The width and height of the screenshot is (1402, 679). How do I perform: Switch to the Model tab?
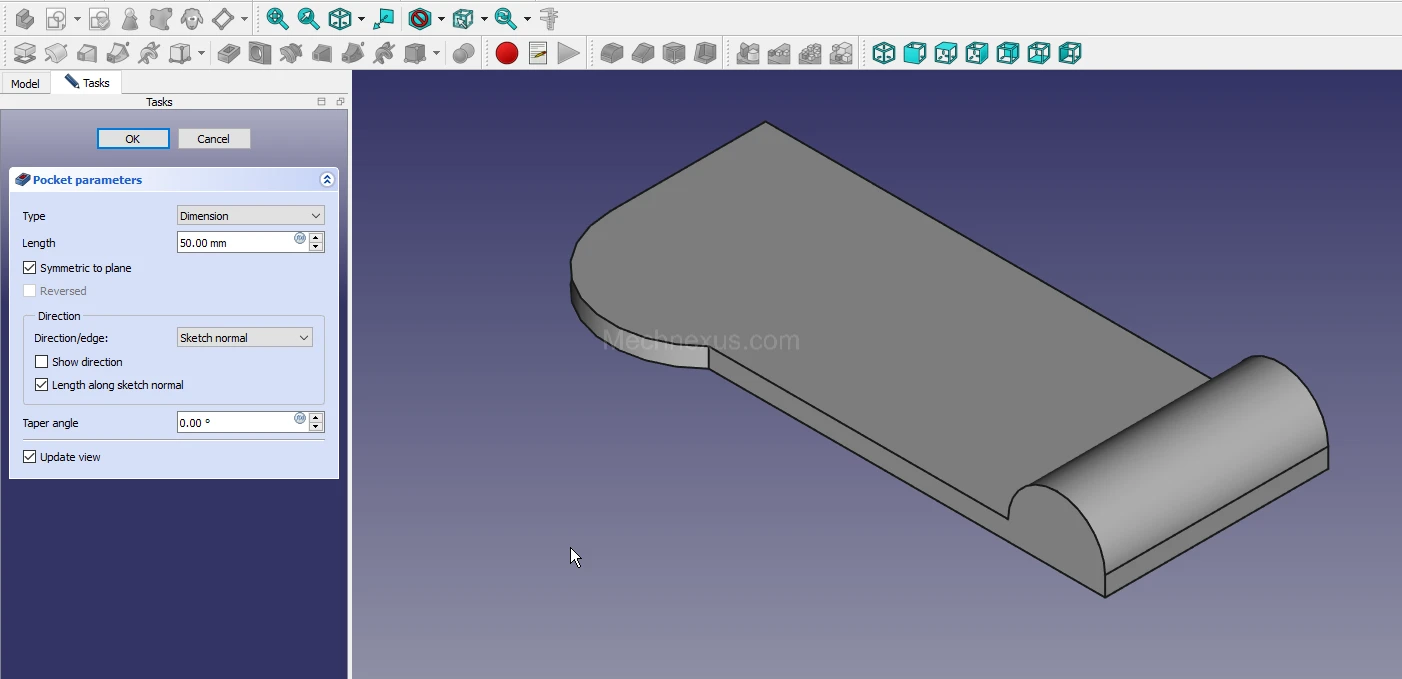tap(25, 84)
